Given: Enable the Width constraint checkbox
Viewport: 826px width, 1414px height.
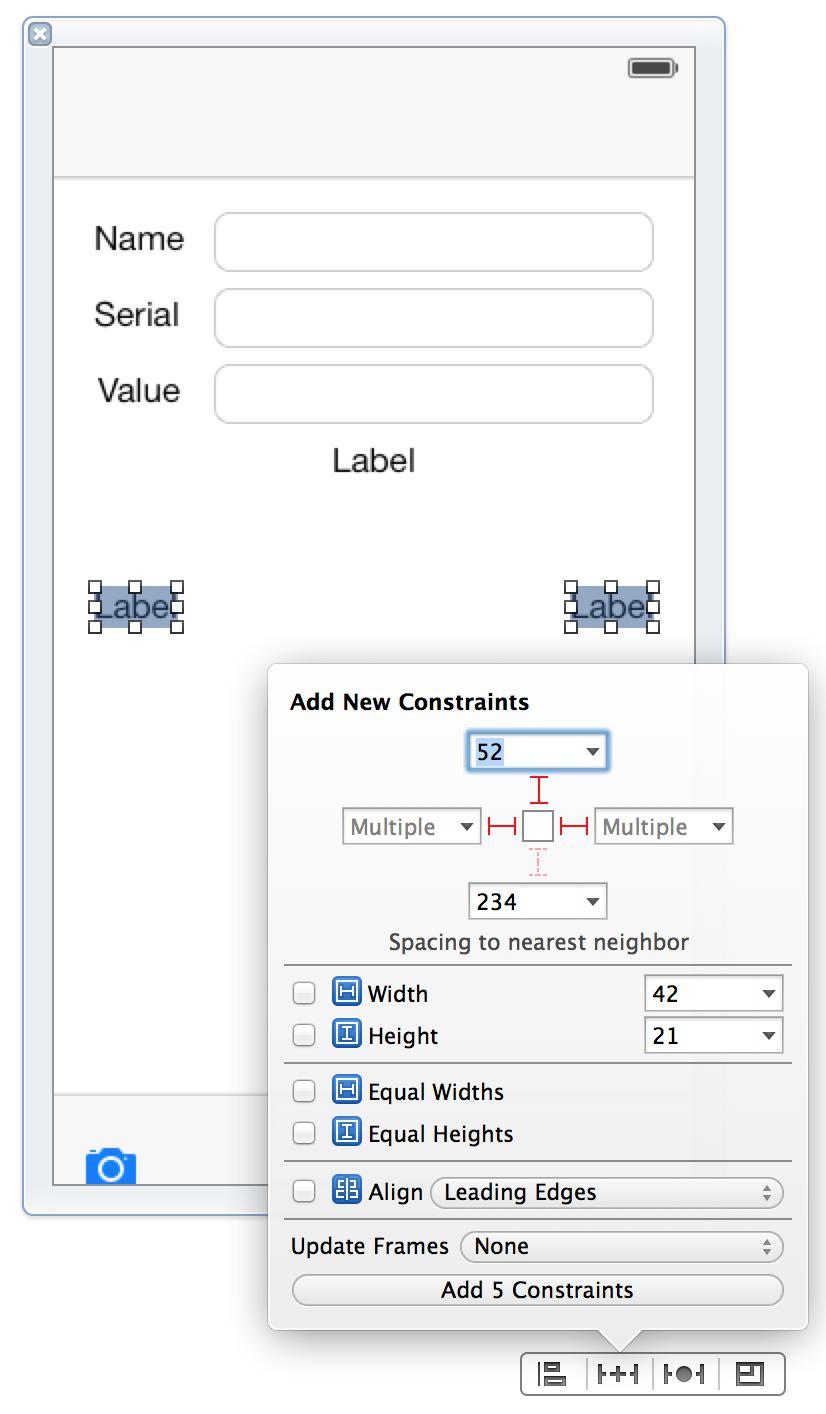Looking at the screenshot, I should point(304,993).
